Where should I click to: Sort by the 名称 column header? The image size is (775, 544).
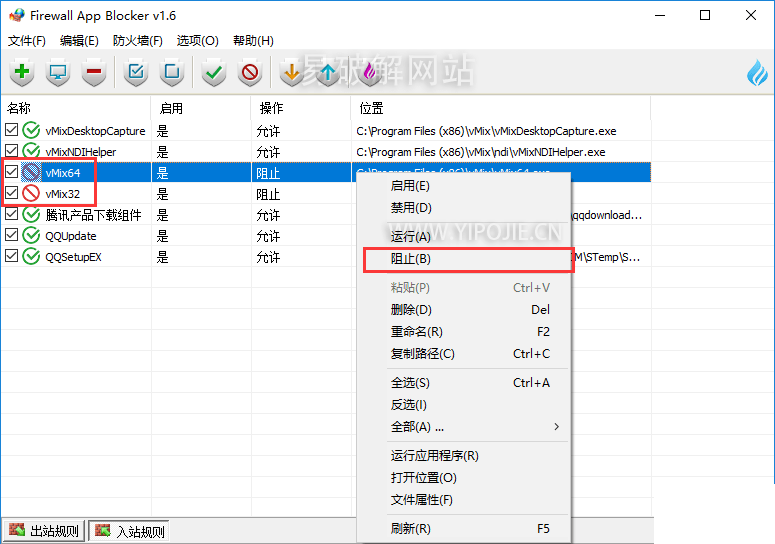pos(76,108)
